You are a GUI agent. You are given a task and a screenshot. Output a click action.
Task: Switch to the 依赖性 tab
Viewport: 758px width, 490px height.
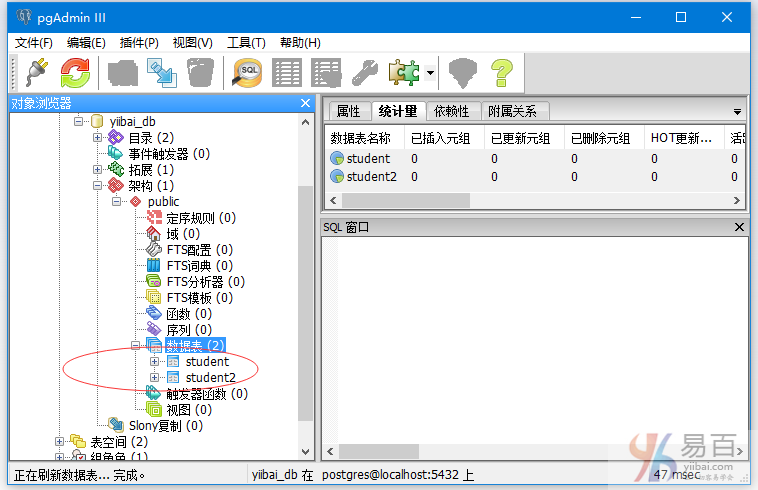click(451, 111)
